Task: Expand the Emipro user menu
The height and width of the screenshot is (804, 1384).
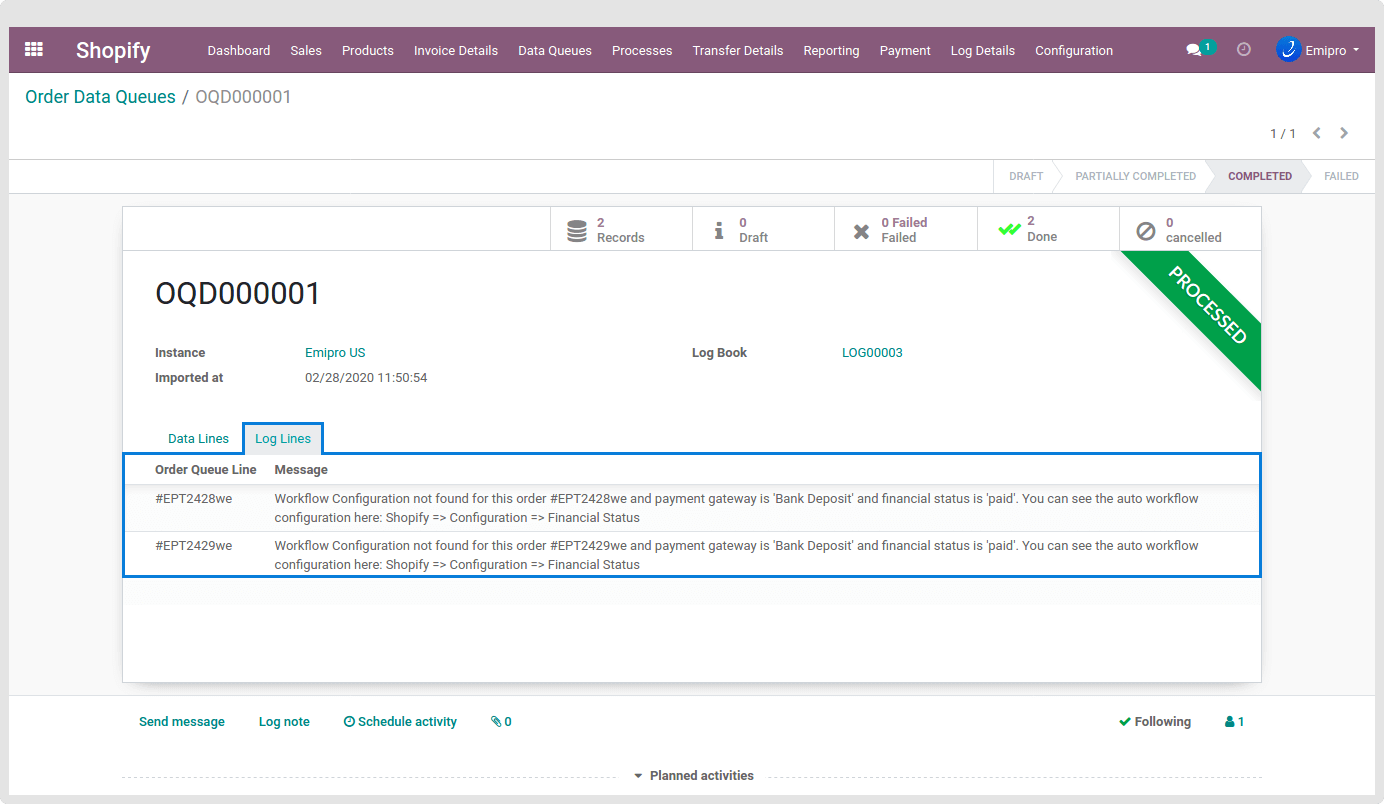Action: coord(1318,50)
